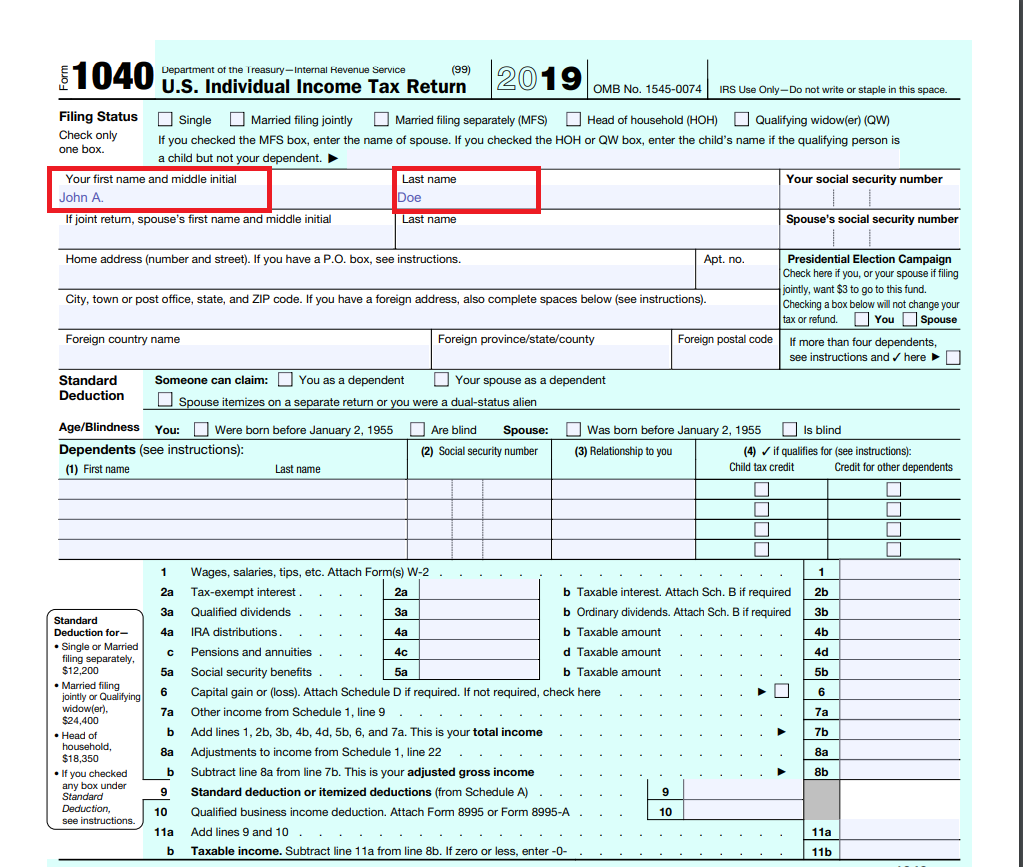Screen dimensions: 1023x867
Task: Check the Single filing status box
Action: pyautogui.click(x=165, y=119)
